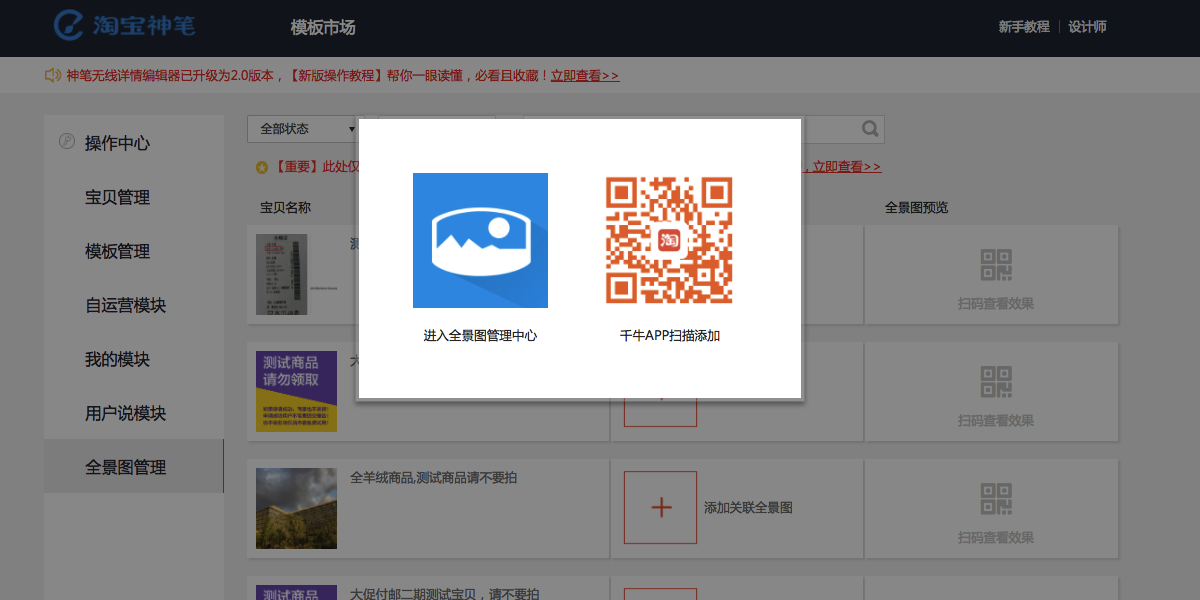Open the 全部状态 dropdown
The width and height of the screenshot is (1200, 600).
point(305,129)
